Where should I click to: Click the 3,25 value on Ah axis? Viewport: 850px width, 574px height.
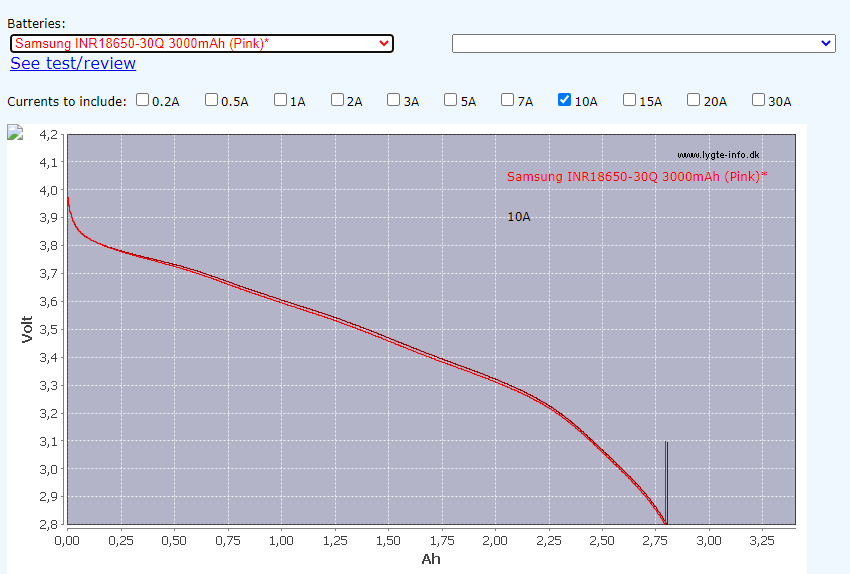coord(762,540)
